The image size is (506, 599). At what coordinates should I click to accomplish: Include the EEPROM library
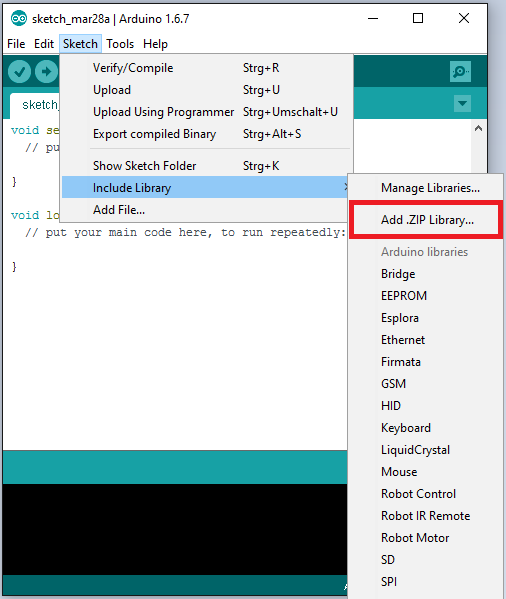pos(425,296)
